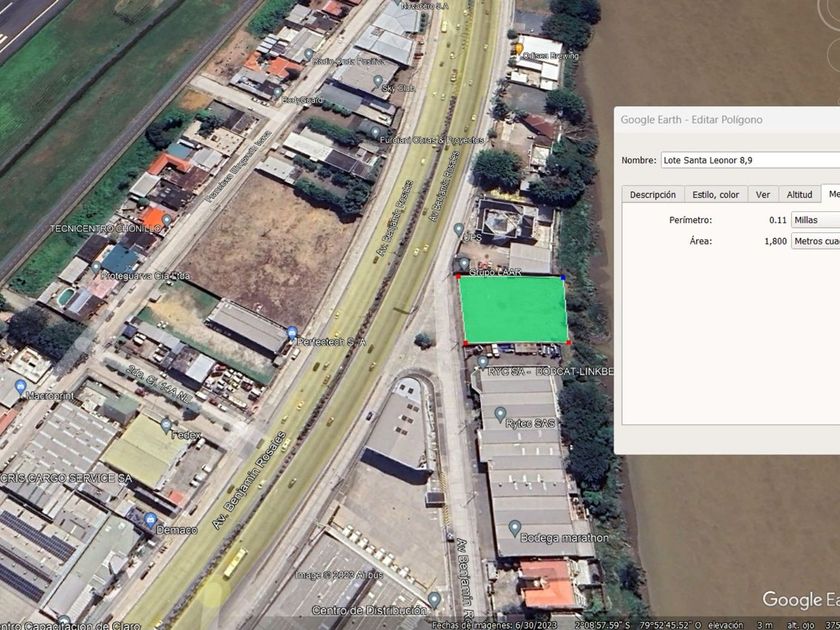
Task: Open the Centro de Distribución marker
Action: 434,599
